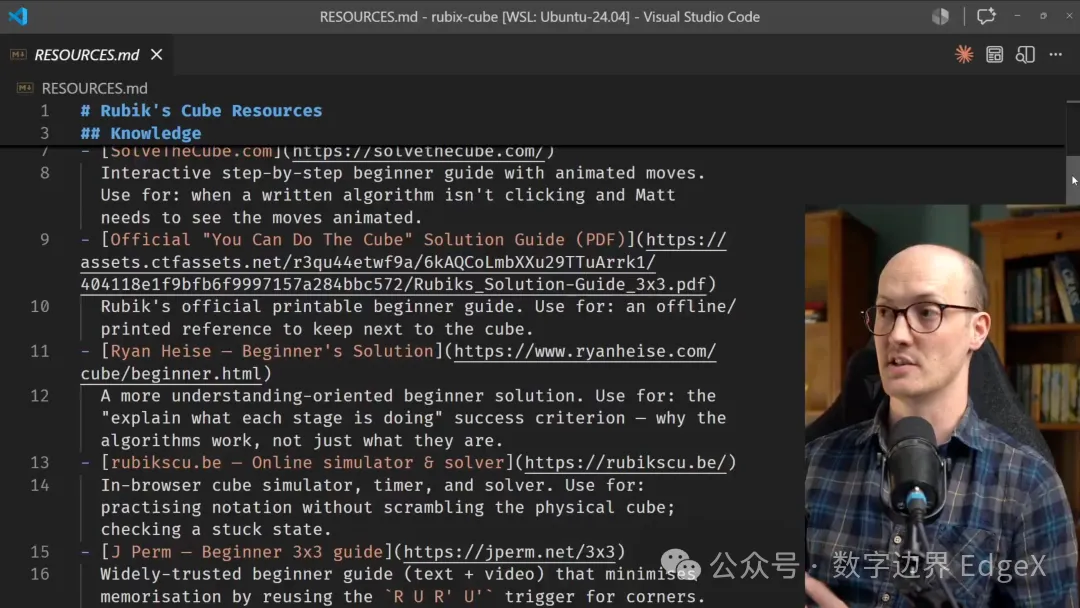The height and width of the screenshot is (608, 1080).
Task: Toggle the chat sparkle icon in title bar
Action: point(986,16)
